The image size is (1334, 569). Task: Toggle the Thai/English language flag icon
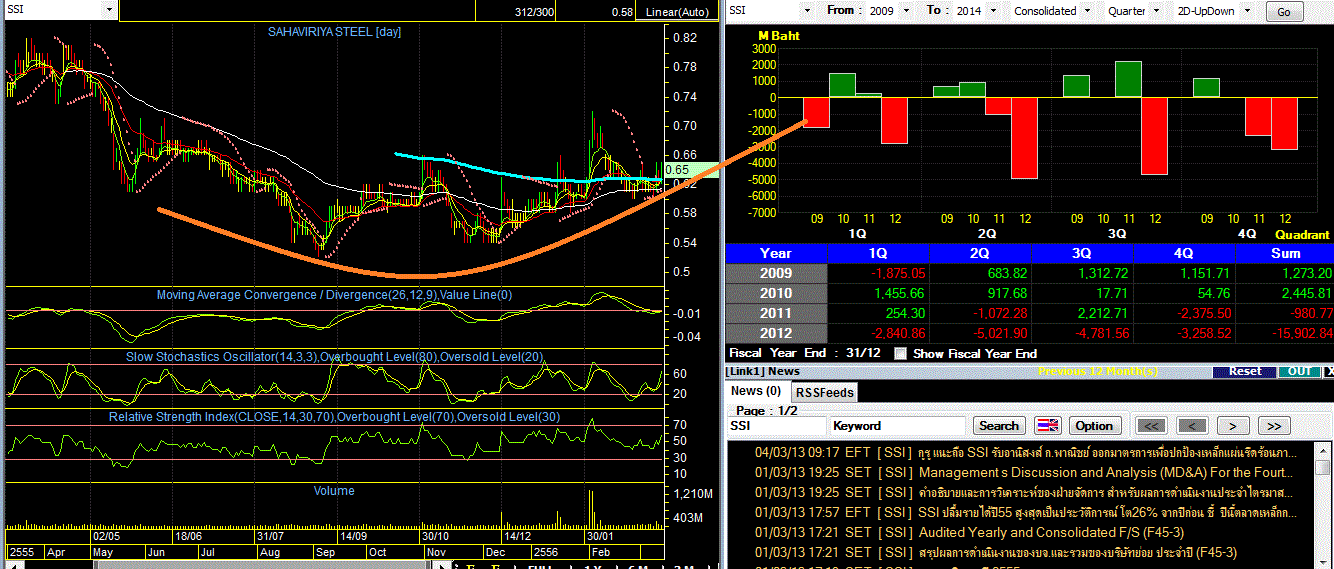point(1047,425)
